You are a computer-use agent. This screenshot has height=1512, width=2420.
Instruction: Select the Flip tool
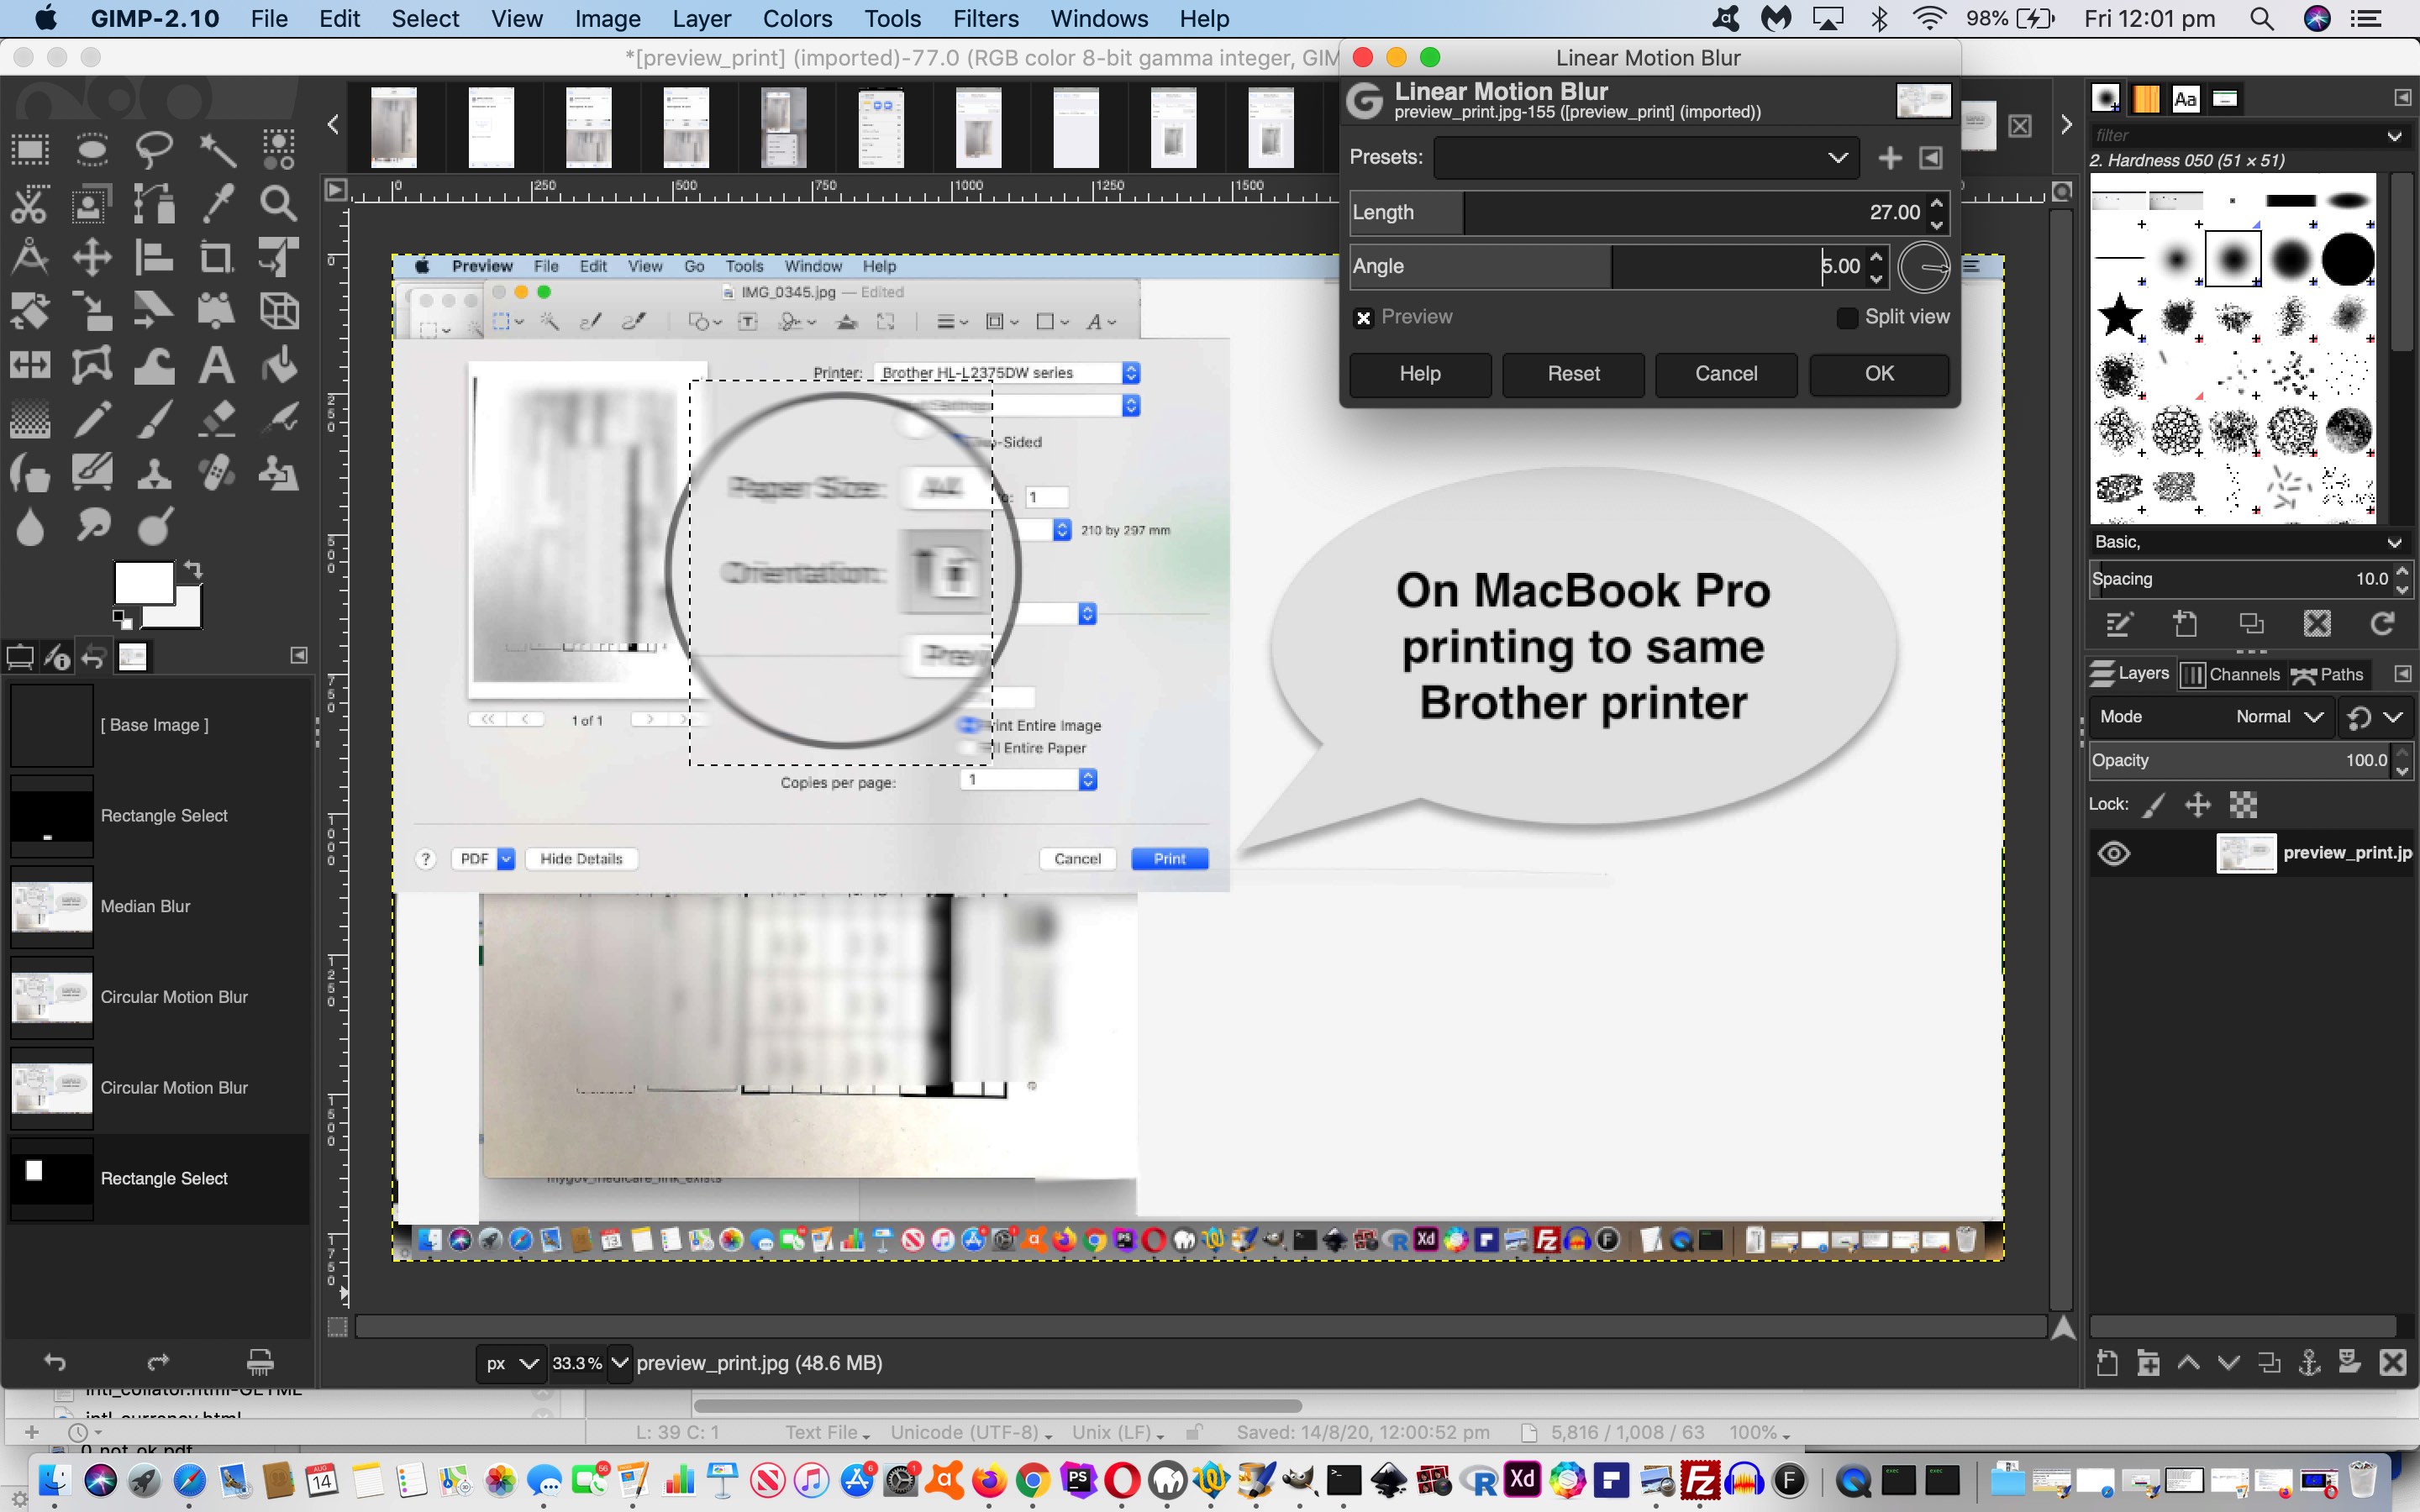coord(30,366)
